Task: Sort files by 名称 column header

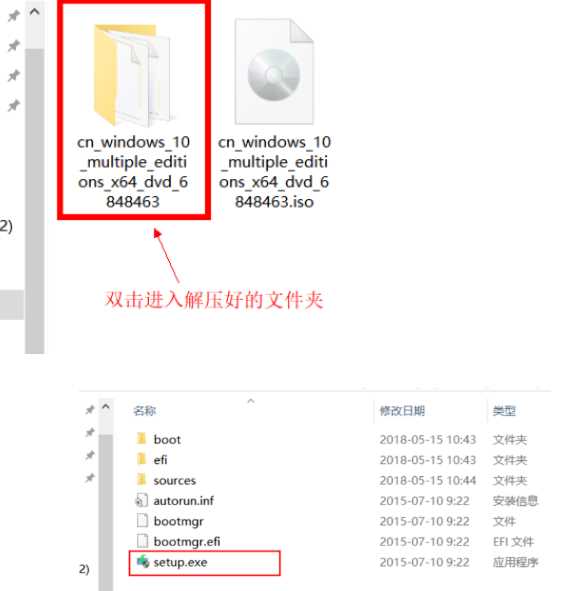Action: pyautogui.click(x=144, y=410)
